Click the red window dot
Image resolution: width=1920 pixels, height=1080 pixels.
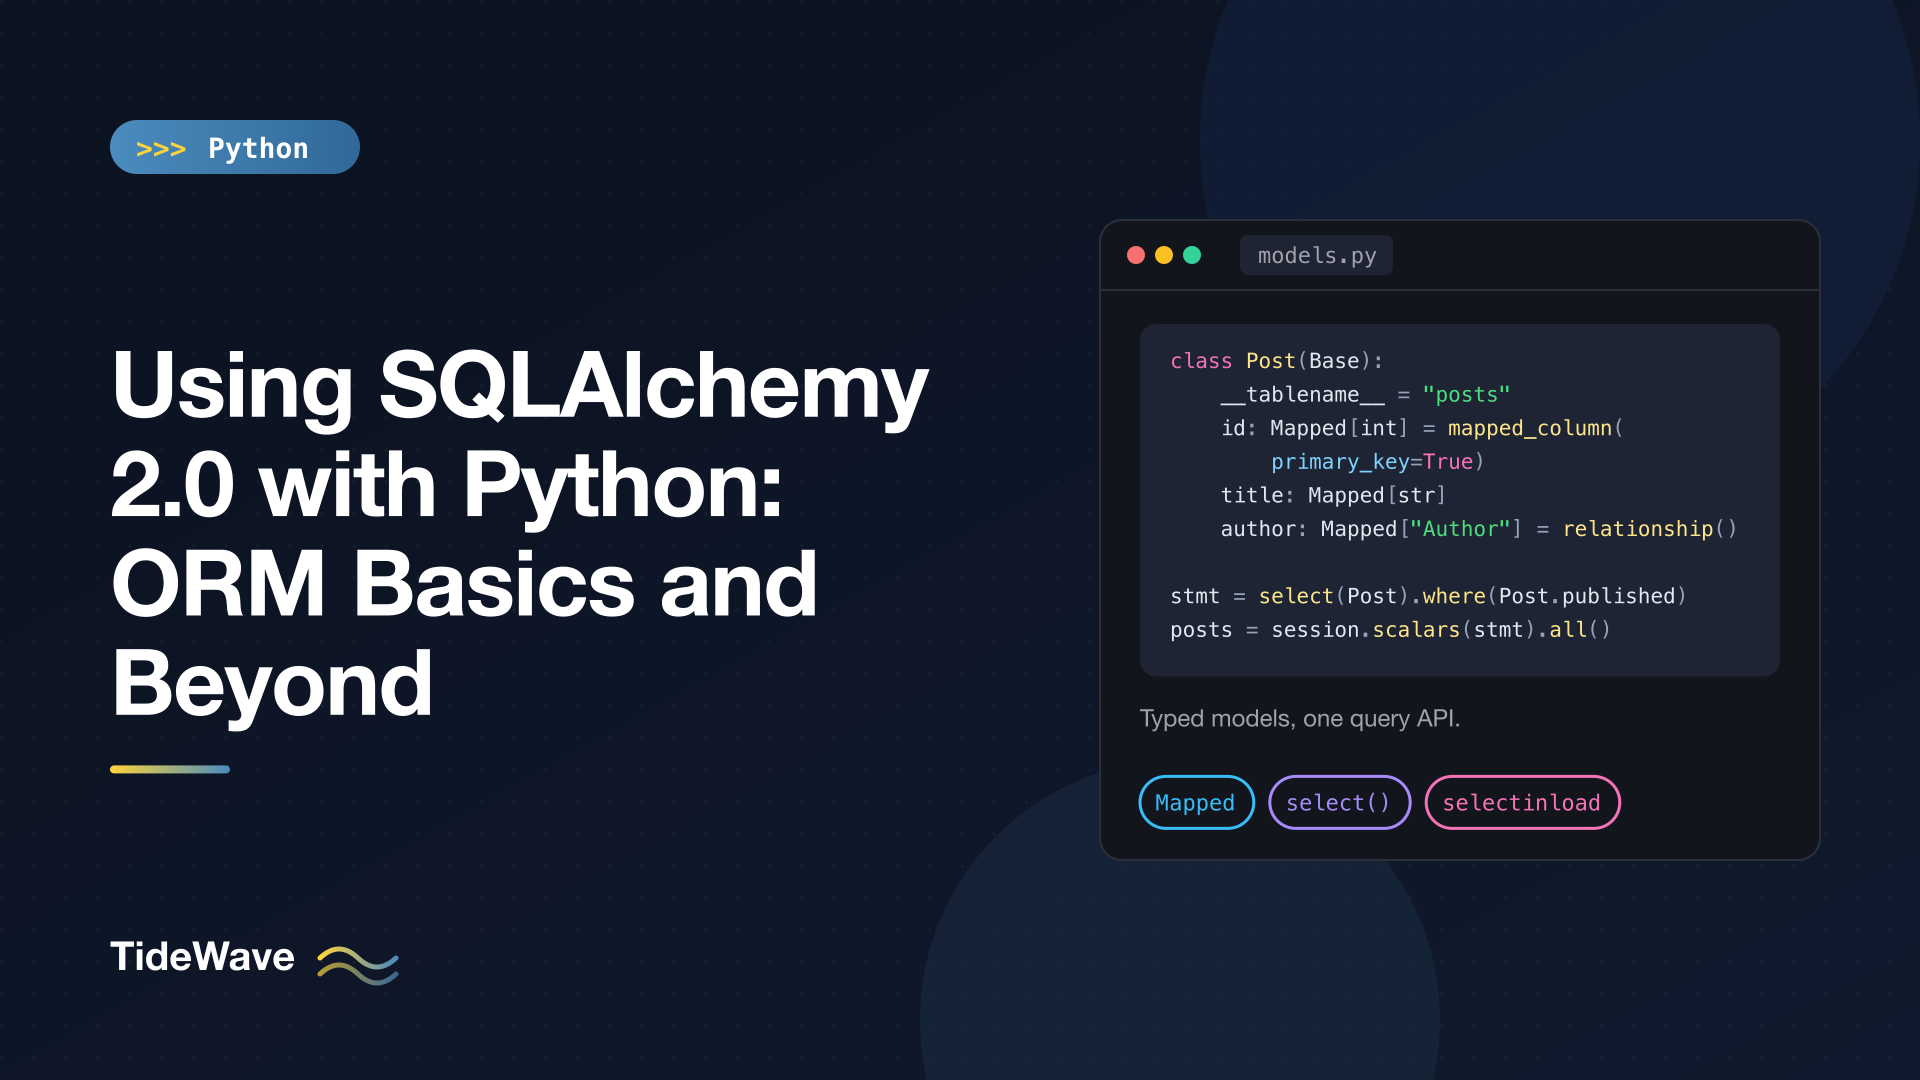click(x=1136, y=255)
